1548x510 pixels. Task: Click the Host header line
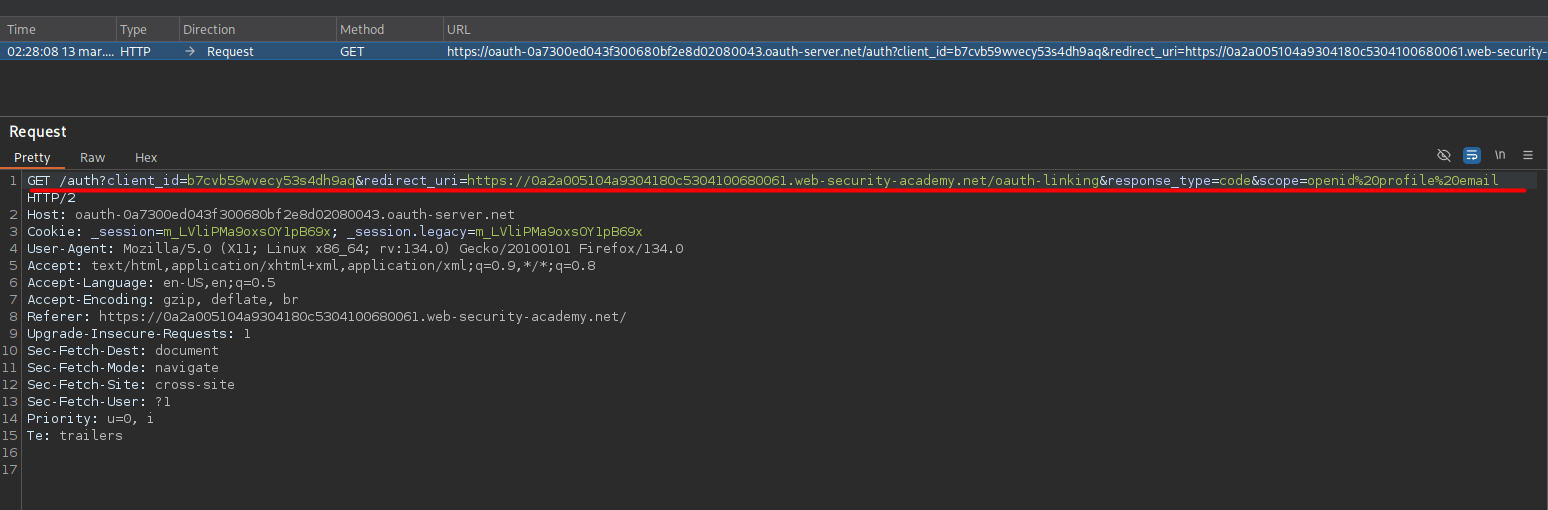270,215
